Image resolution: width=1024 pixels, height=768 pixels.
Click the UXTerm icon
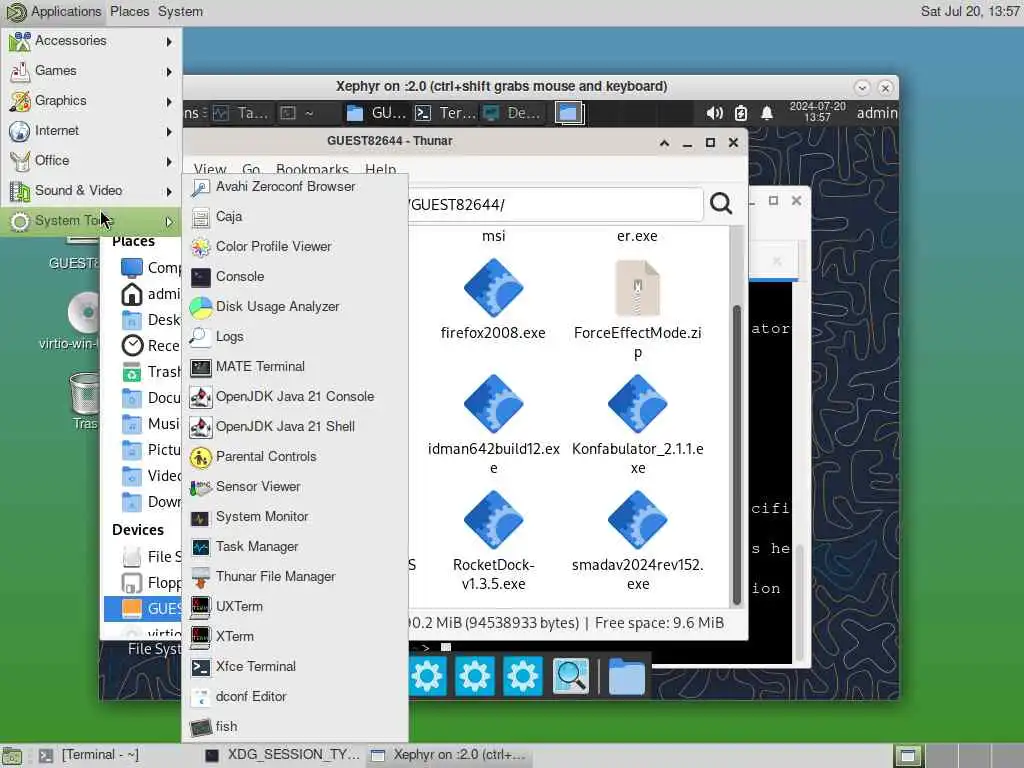click(x=200, y=607)
